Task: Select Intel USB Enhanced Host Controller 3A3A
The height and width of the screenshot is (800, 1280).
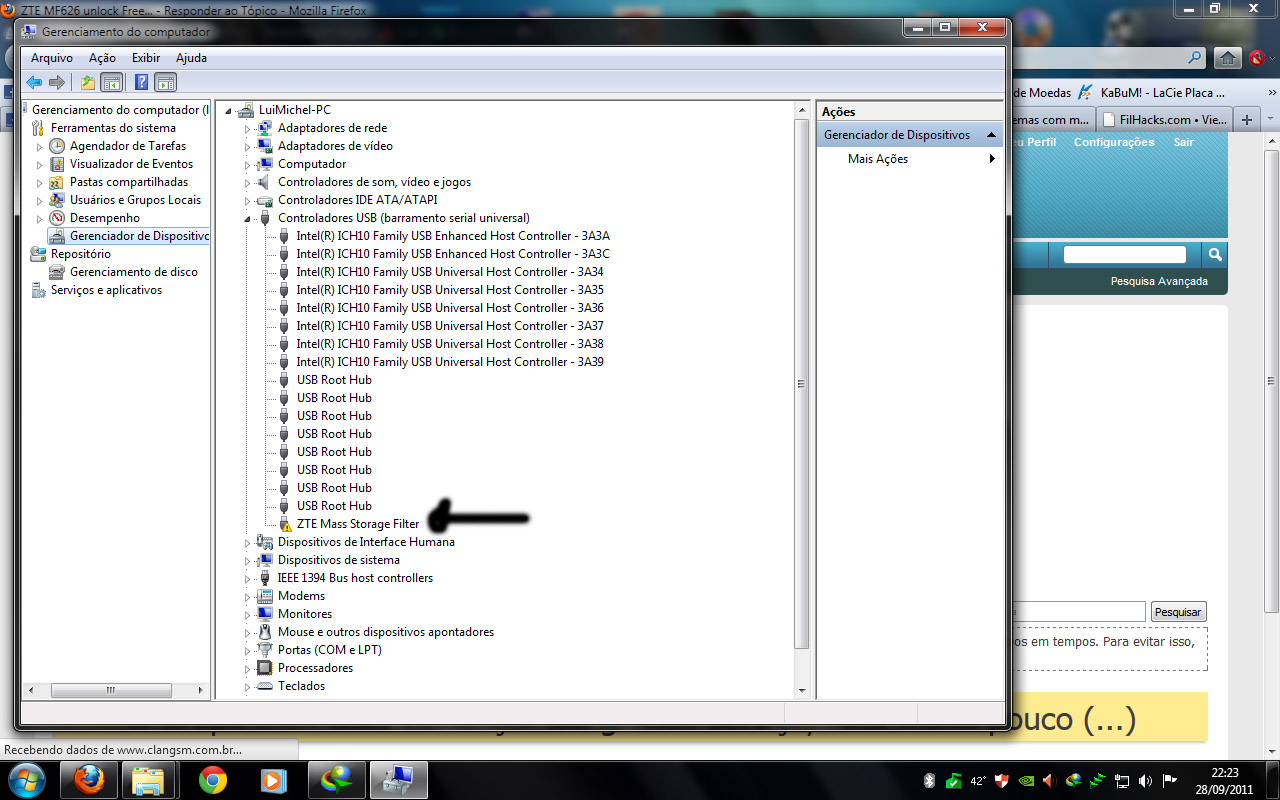Action: tap(453, 236)
